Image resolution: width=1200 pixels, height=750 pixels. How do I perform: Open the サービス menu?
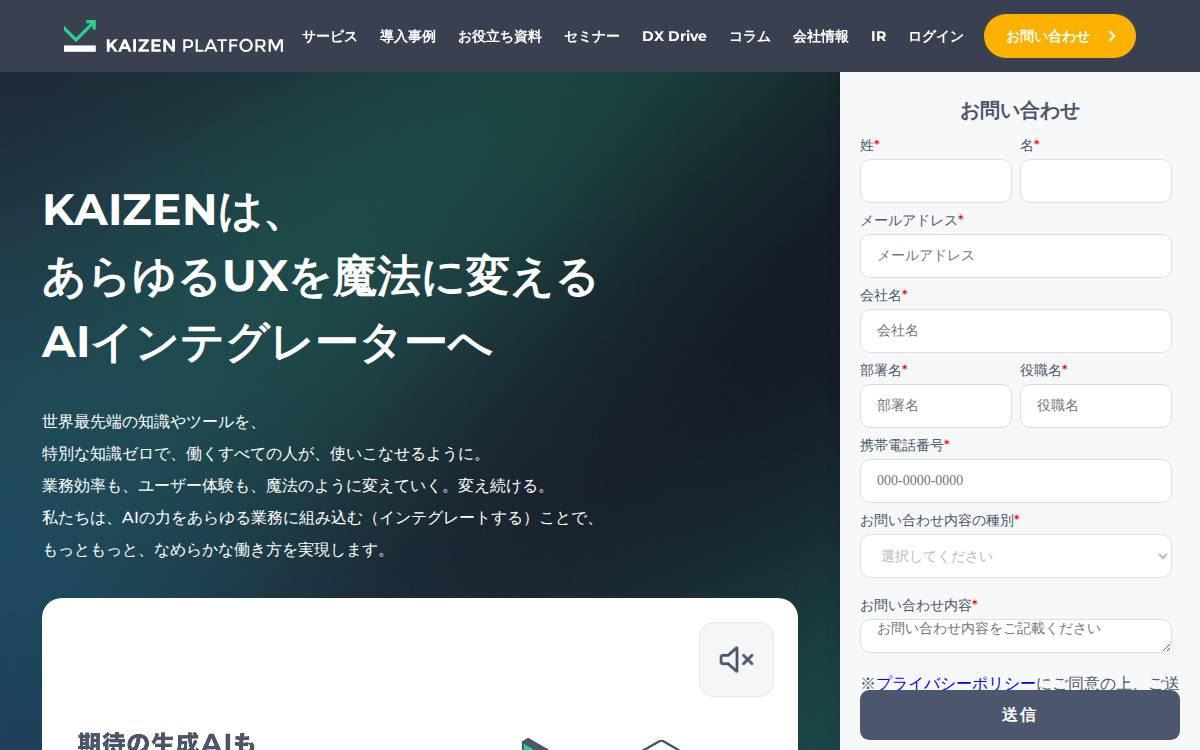point(329,36)
